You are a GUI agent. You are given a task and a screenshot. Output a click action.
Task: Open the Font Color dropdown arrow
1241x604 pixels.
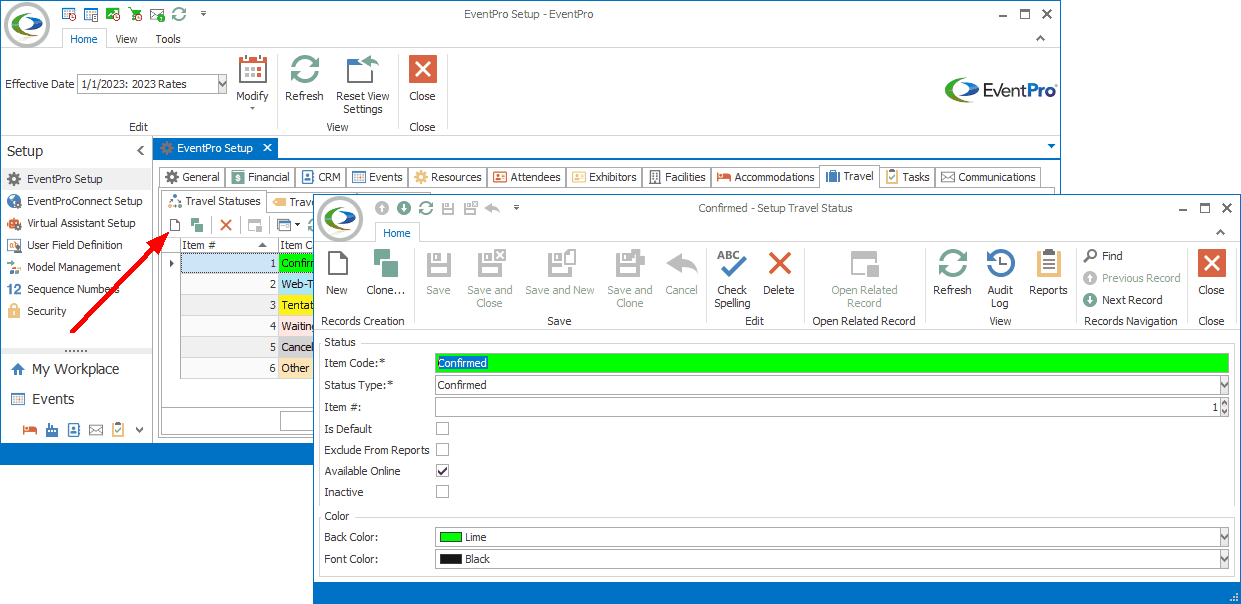pyautogui.click(x=1224, y=560)
